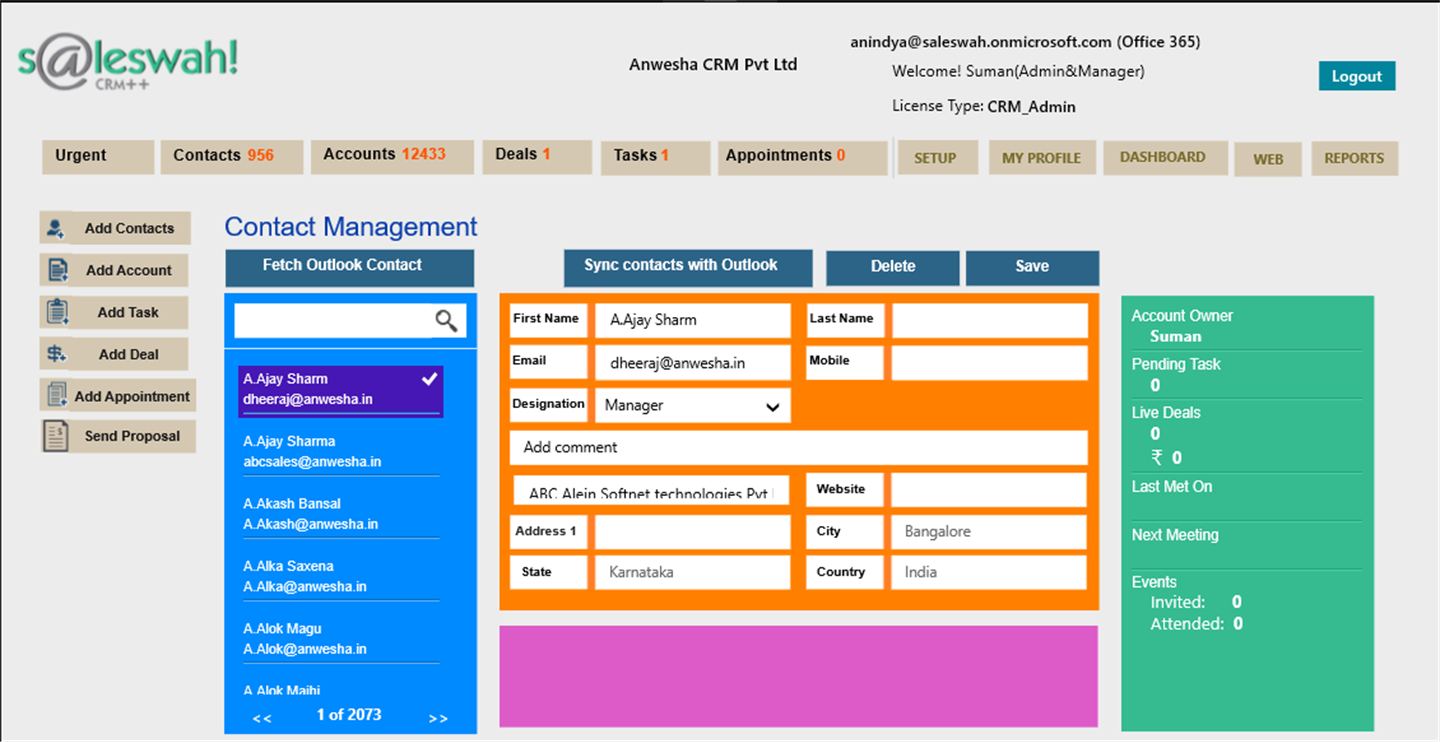Click the Add comment field
Image resolution: width=1440 pixels, height=742 pixels.
pyautogui.click(x=799, y=448)
